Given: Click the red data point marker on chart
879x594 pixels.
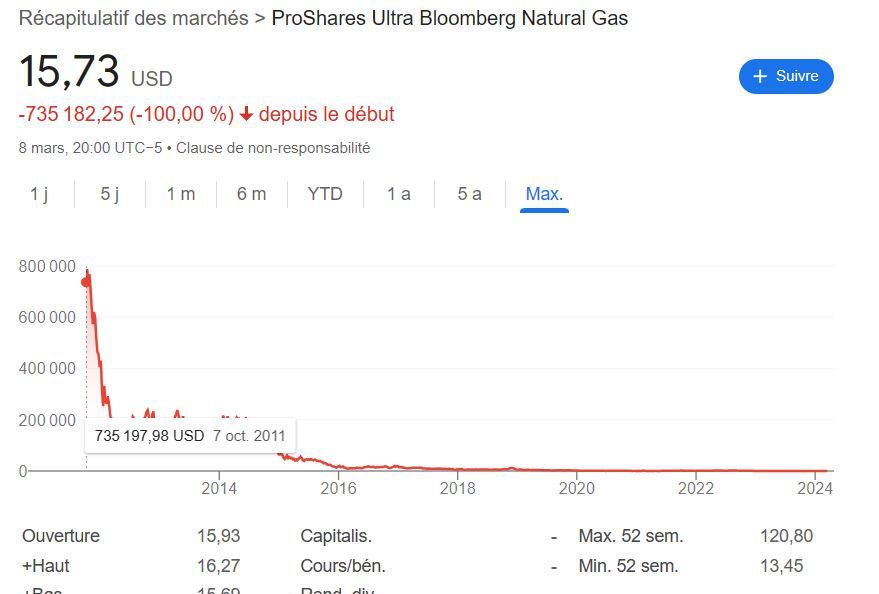Looking at the screenshot, I should [86, 282].
